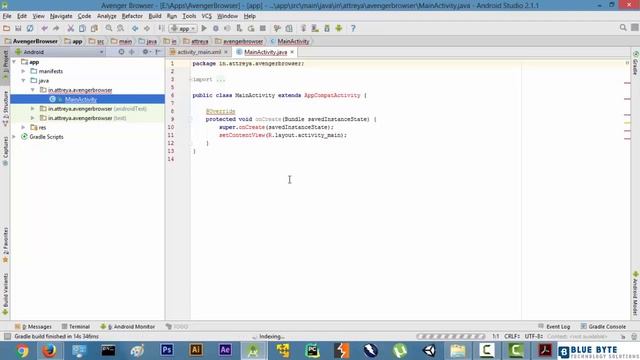
Task: Click the Indexing progress bar
Action: (x=451, y=336)
